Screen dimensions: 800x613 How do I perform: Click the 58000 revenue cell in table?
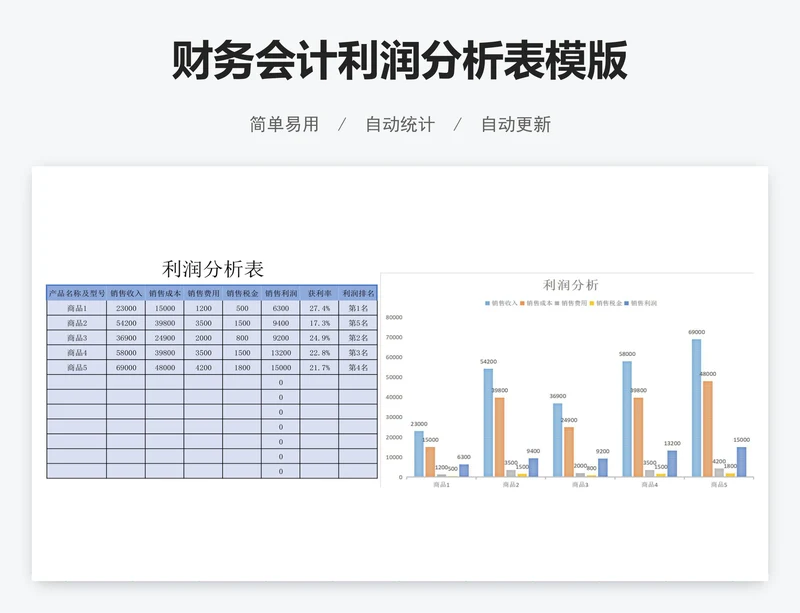coord(126,353)
